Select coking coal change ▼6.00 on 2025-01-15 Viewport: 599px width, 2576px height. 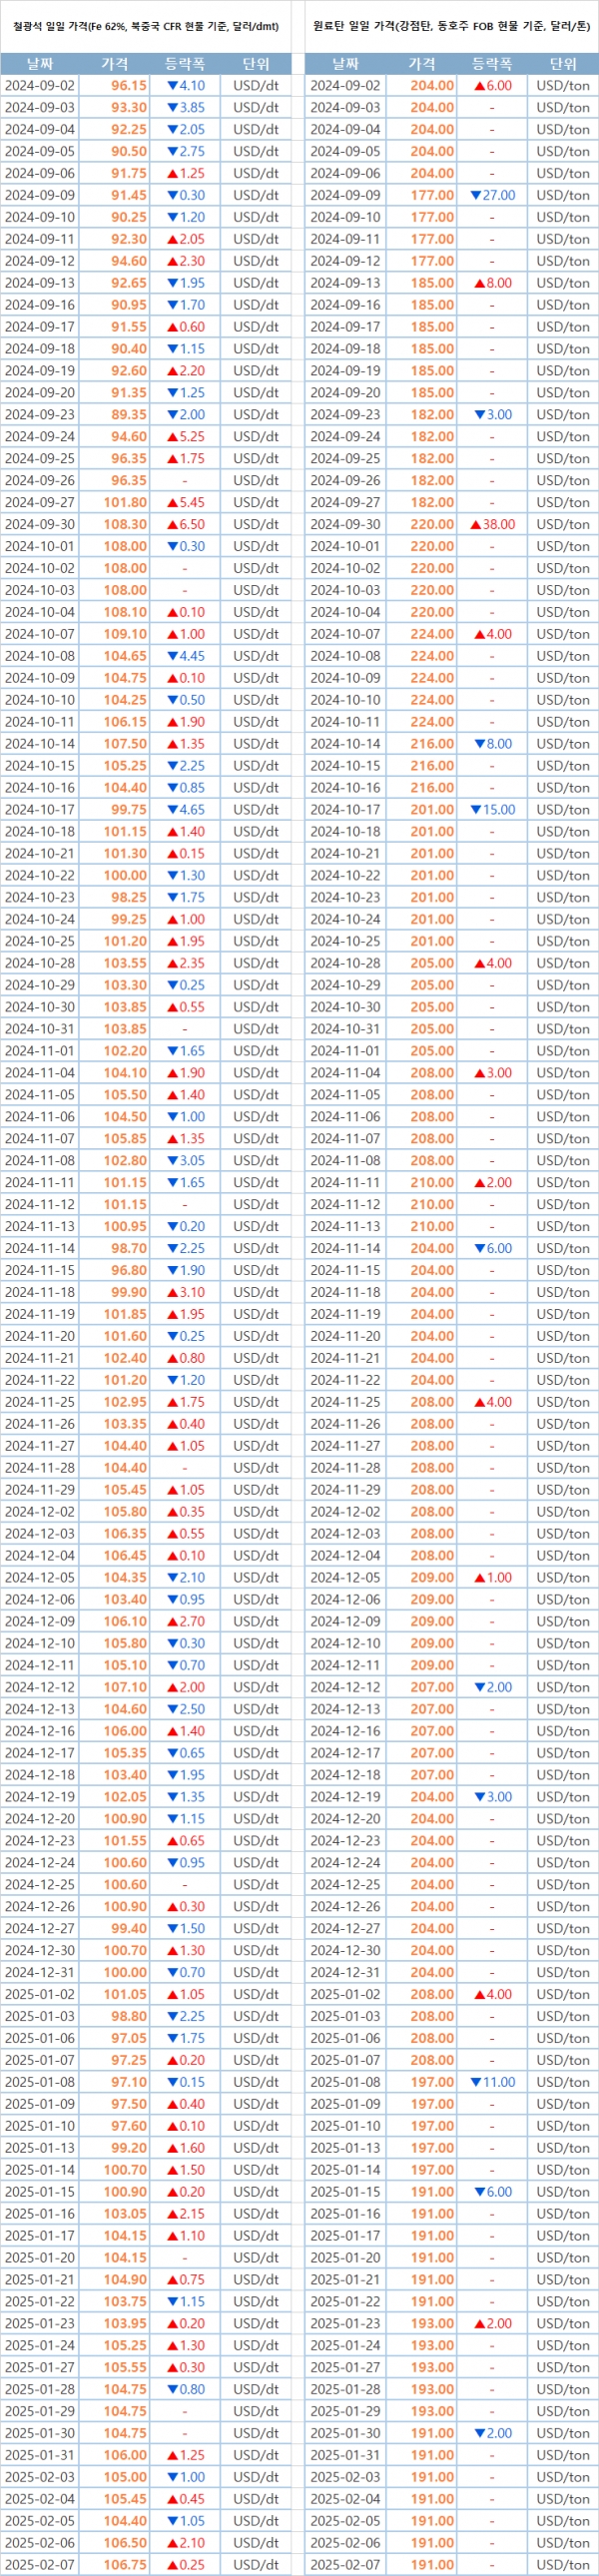pos(492,2192)
